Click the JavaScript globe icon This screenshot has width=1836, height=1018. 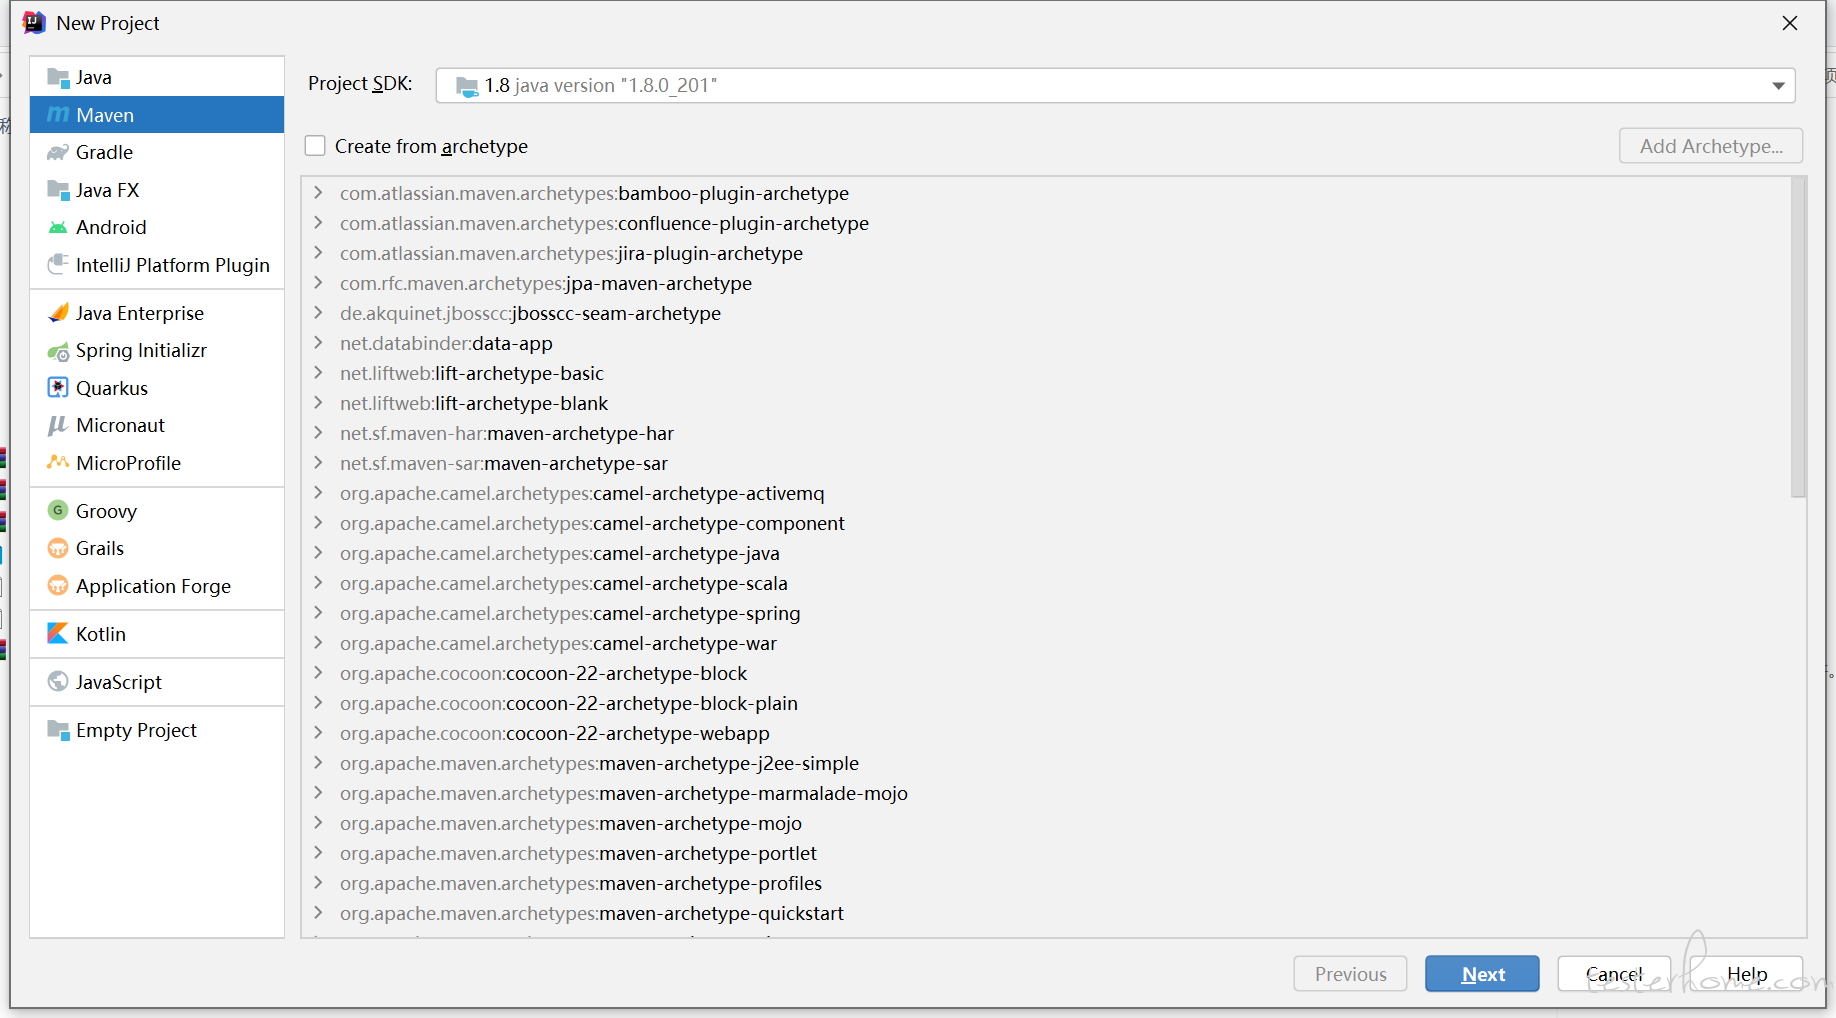[58, 682]
